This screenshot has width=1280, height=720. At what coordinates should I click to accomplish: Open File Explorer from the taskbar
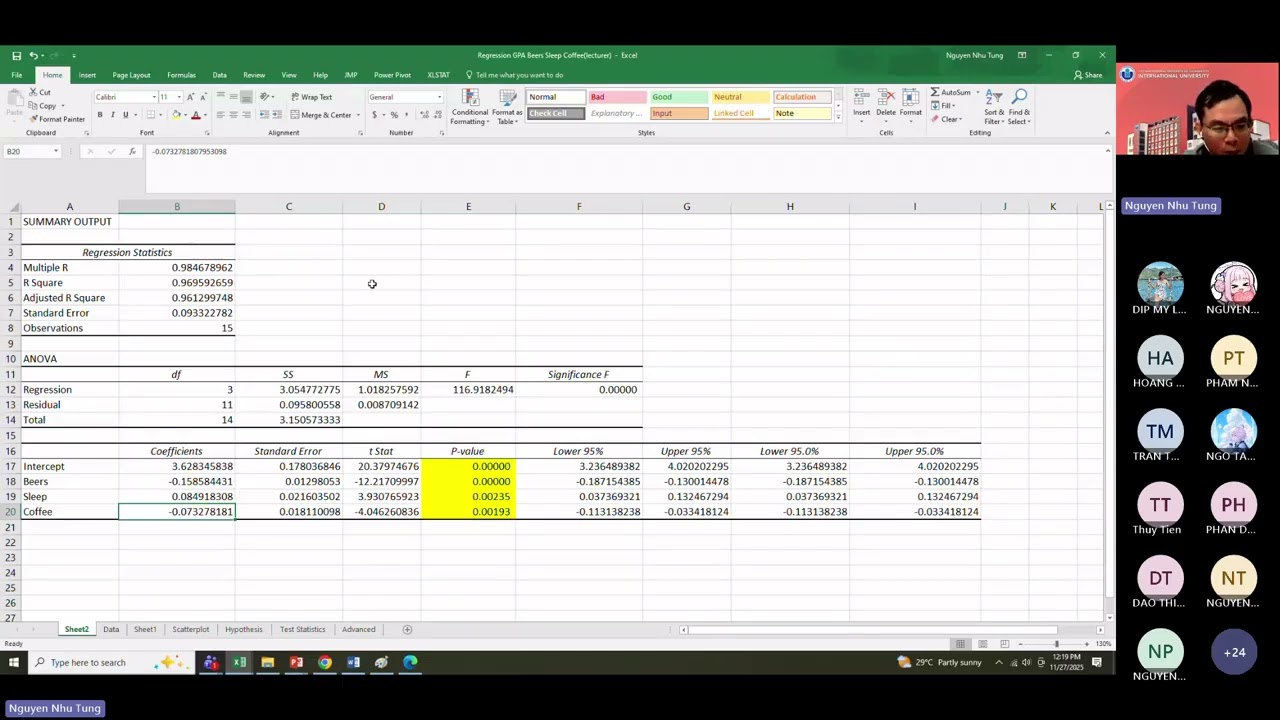coord(268,662)
